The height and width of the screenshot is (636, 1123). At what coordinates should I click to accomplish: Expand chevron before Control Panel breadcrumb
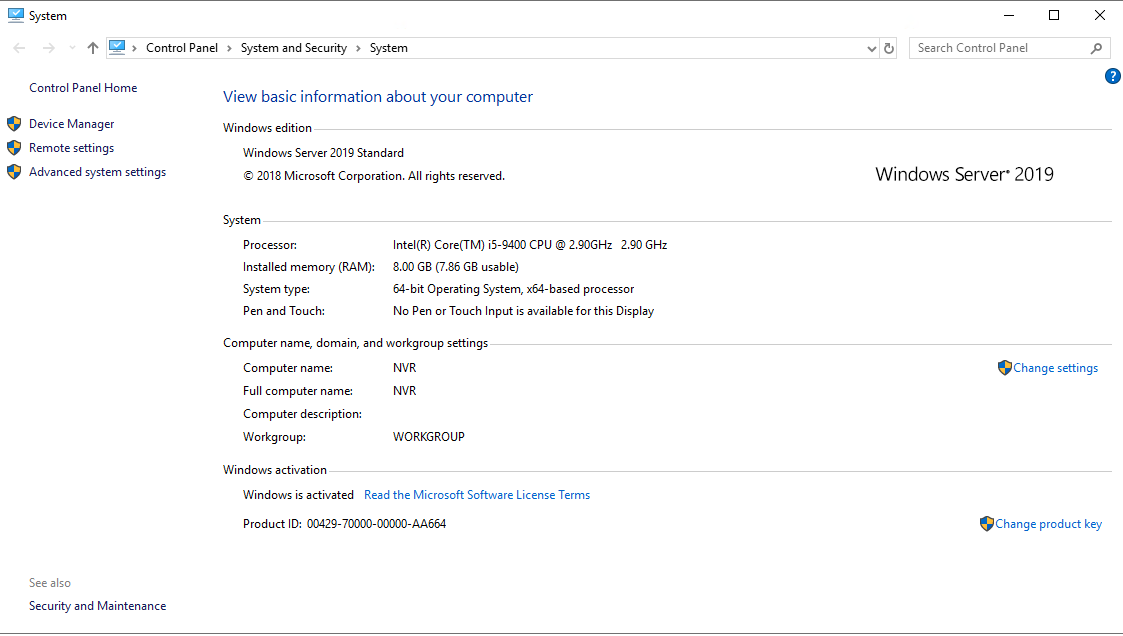tap(135, 48)
